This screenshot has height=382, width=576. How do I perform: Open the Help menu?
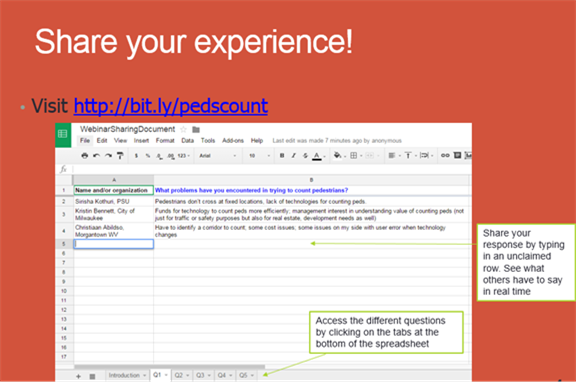click(x=257, y=140)
